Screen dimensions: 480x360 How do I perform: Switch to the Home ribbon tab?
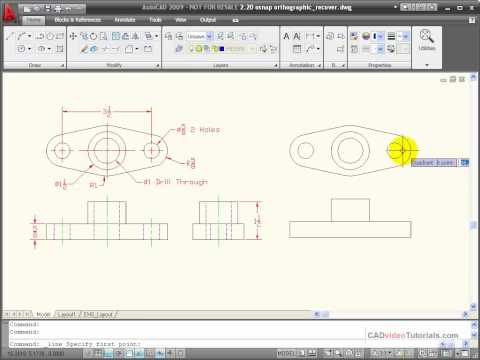pos(33,20)
